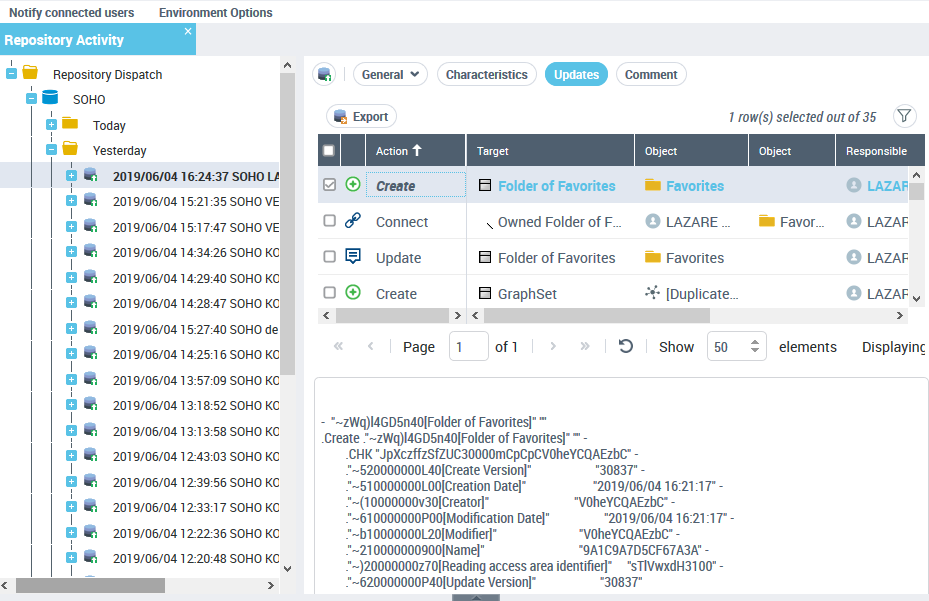This screenshot has height=601, width=929.
Task: Open Notify connected users menu
Action: [x=71, y=13]
